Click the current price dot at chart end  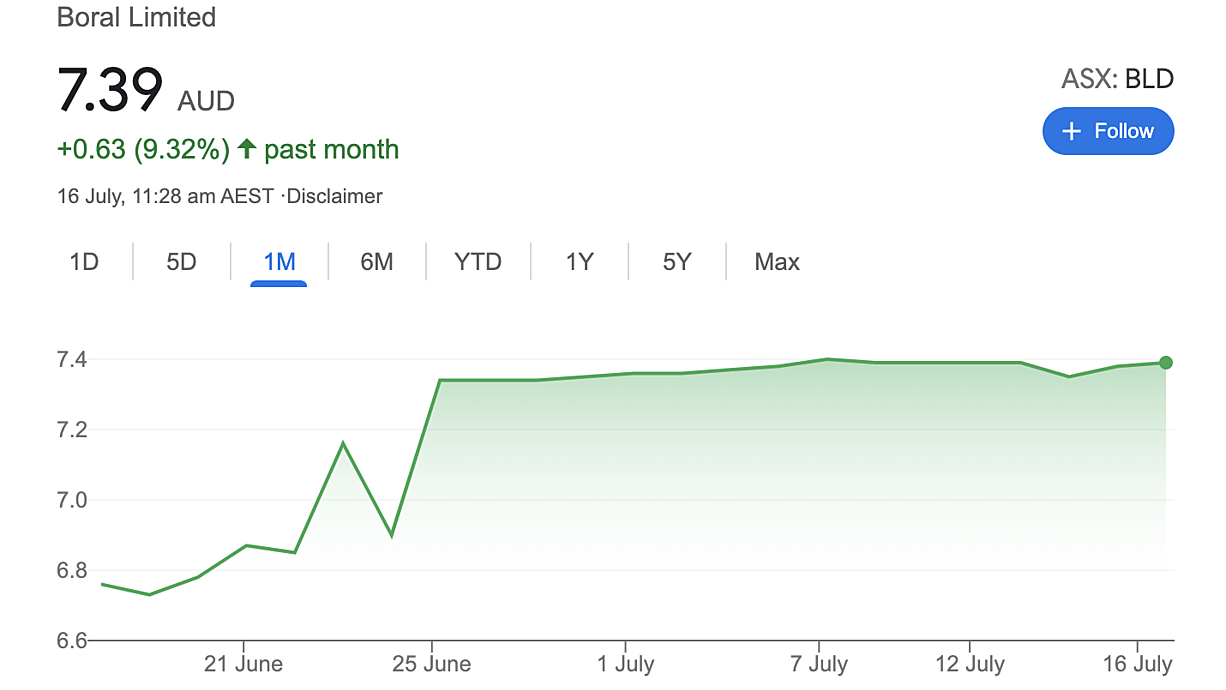click(1166, 363)
